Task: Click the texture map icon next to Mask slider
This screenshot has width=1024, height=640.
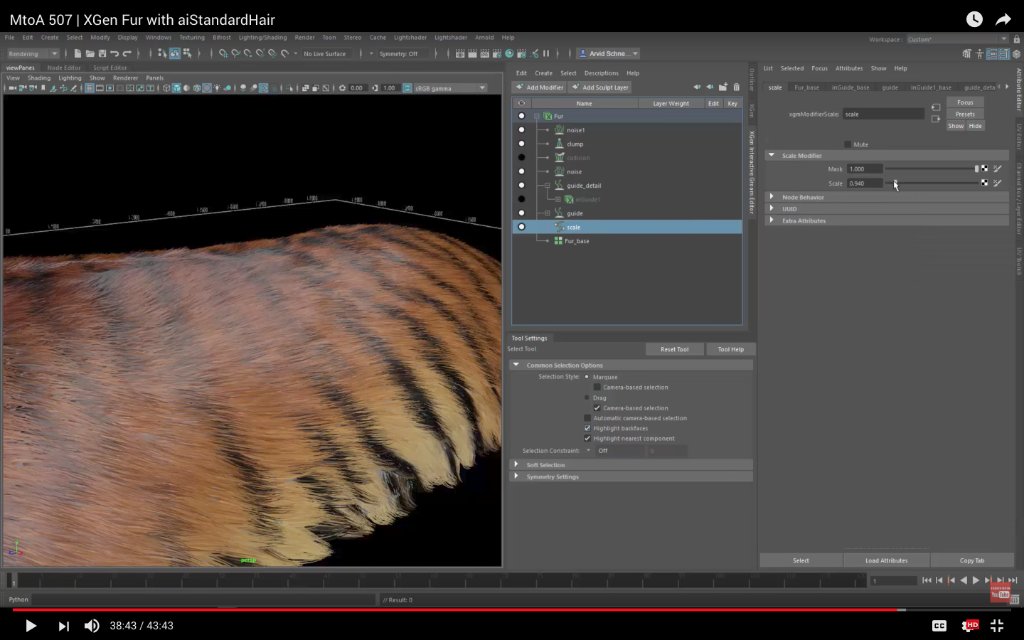Action: coord(984,168)
